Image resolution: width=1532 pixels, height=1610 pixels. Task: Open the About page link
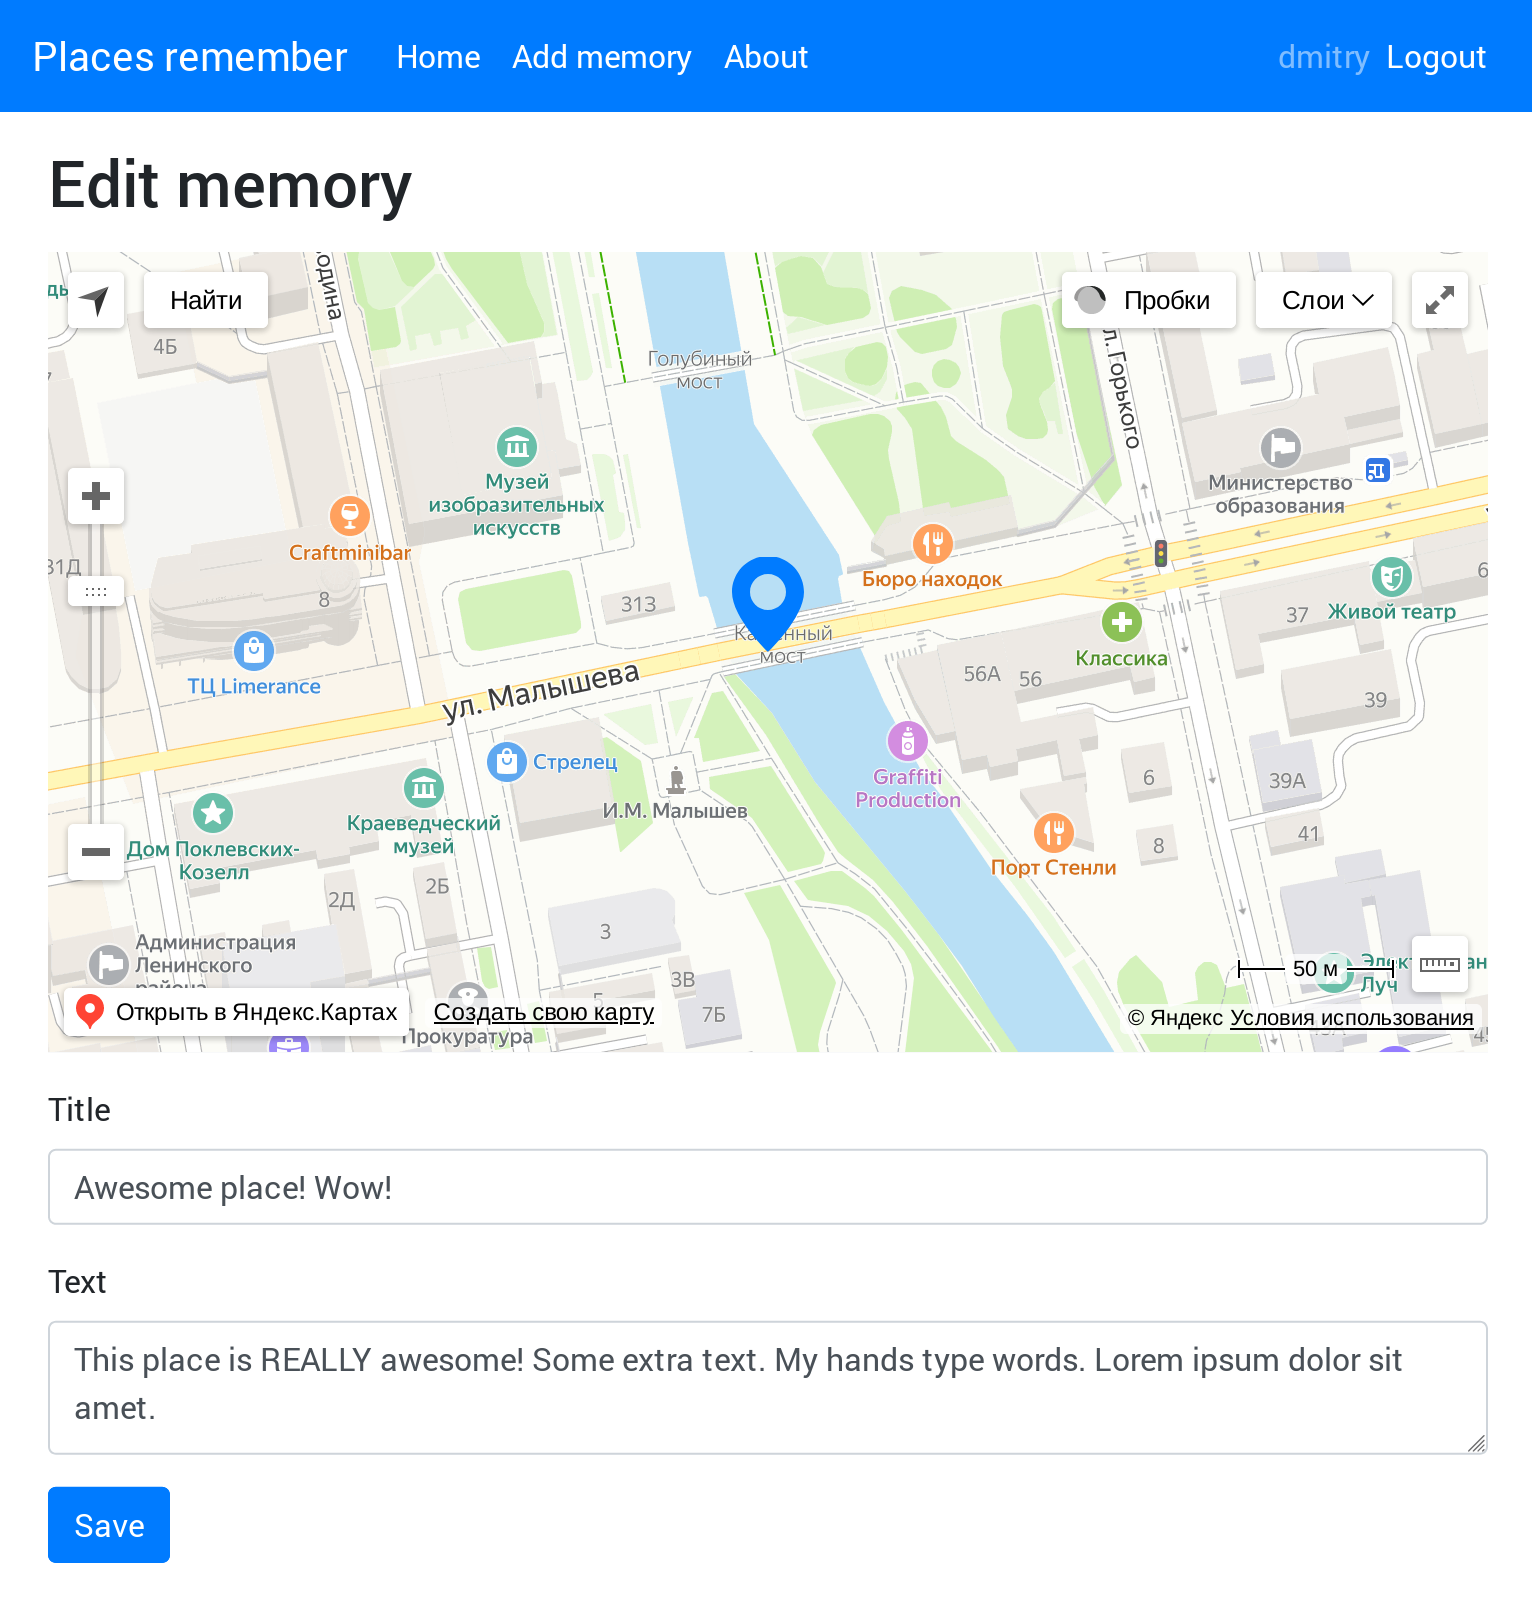click(x=766, y=57)
